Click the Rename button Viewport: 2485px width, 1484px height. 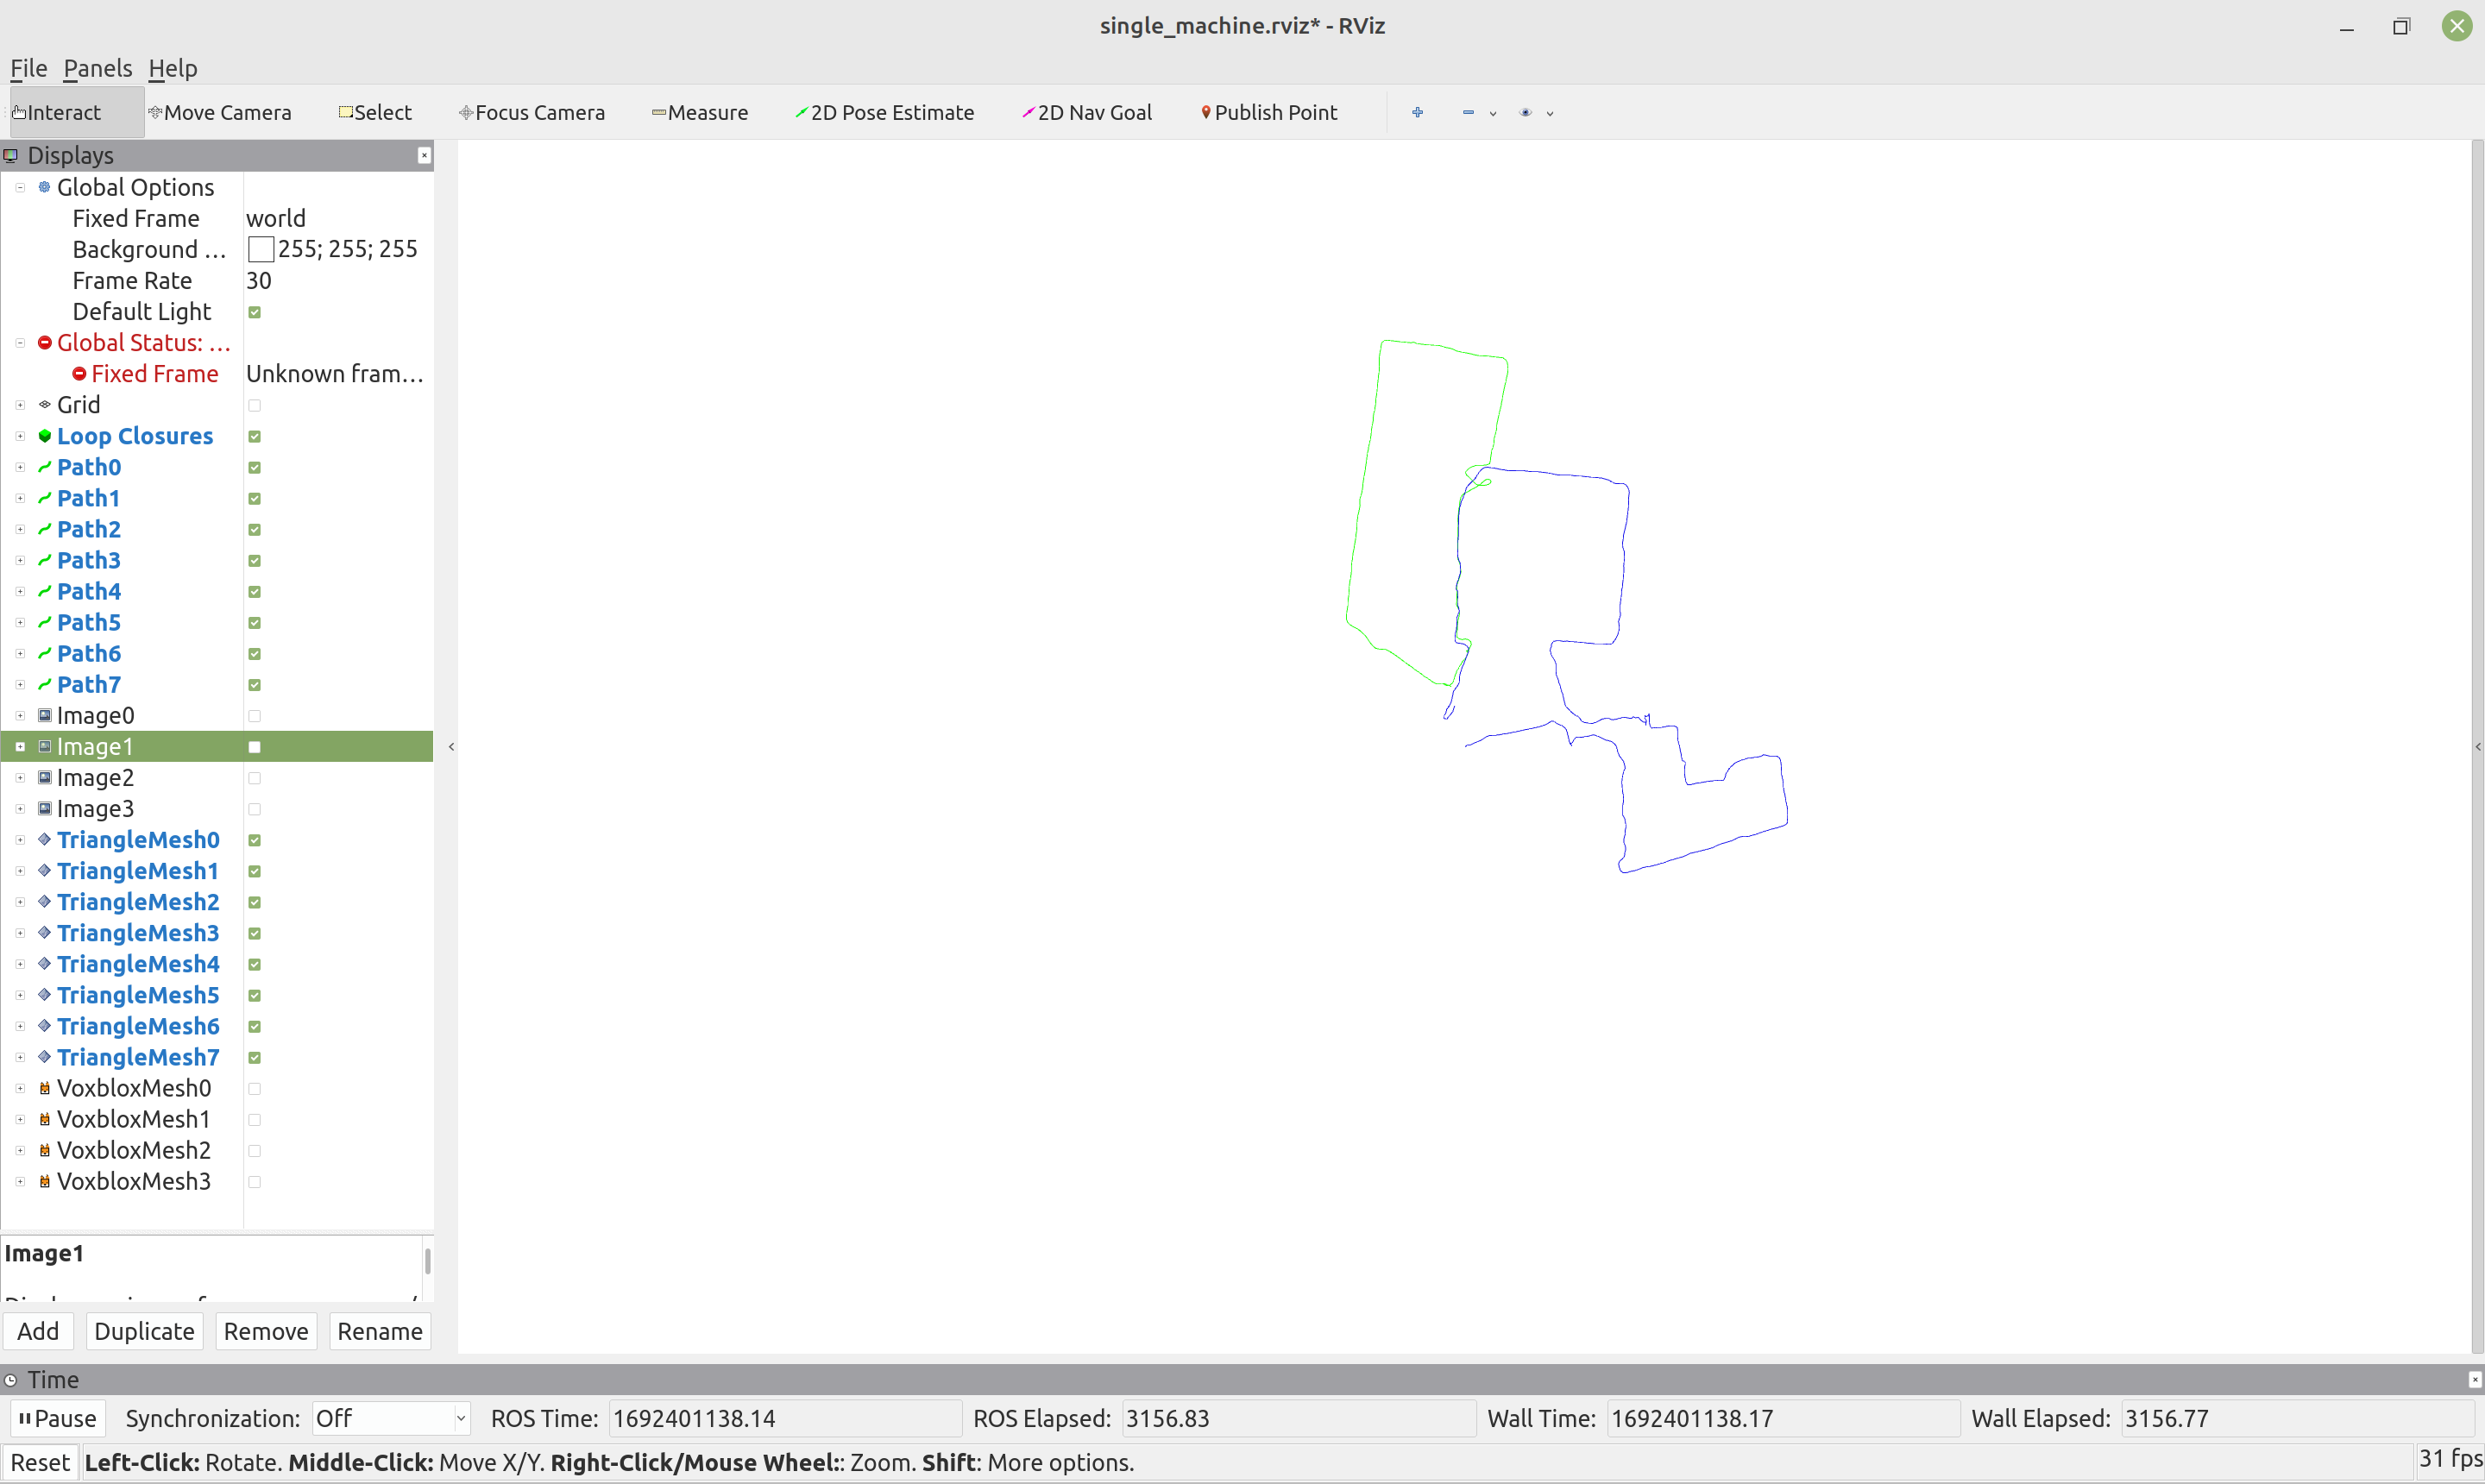[x=380, y=1331]
